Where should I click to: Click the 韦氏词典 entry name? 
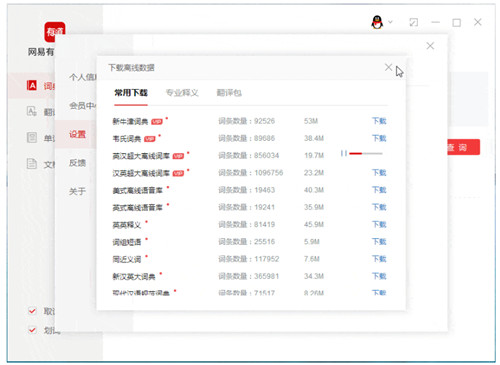126,139
